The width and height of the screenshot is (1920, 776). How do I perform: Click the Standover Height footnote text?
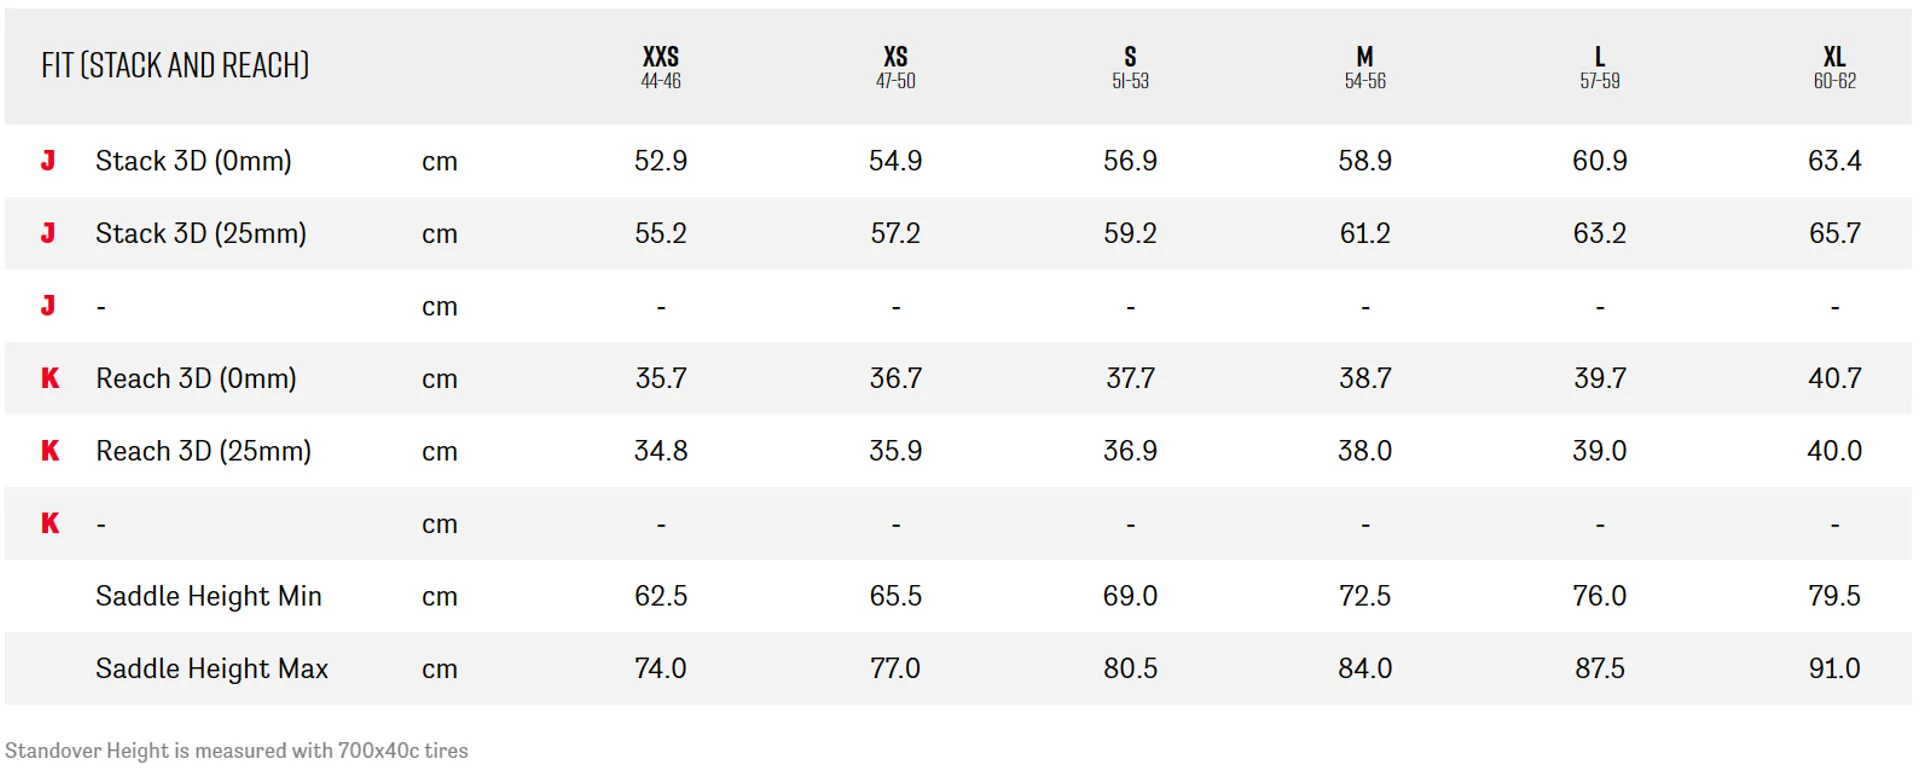click(x=237, y=751)
